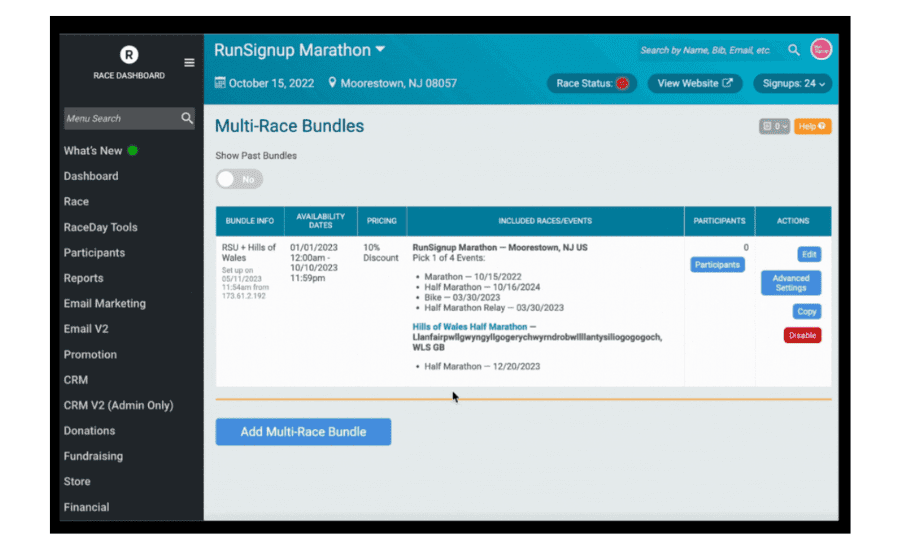Click the Half Marathon Relay — 03/30/2023 entry
The height and width of the screenshot is (550, 900).
pyautogui.click(x=494, y=308)
